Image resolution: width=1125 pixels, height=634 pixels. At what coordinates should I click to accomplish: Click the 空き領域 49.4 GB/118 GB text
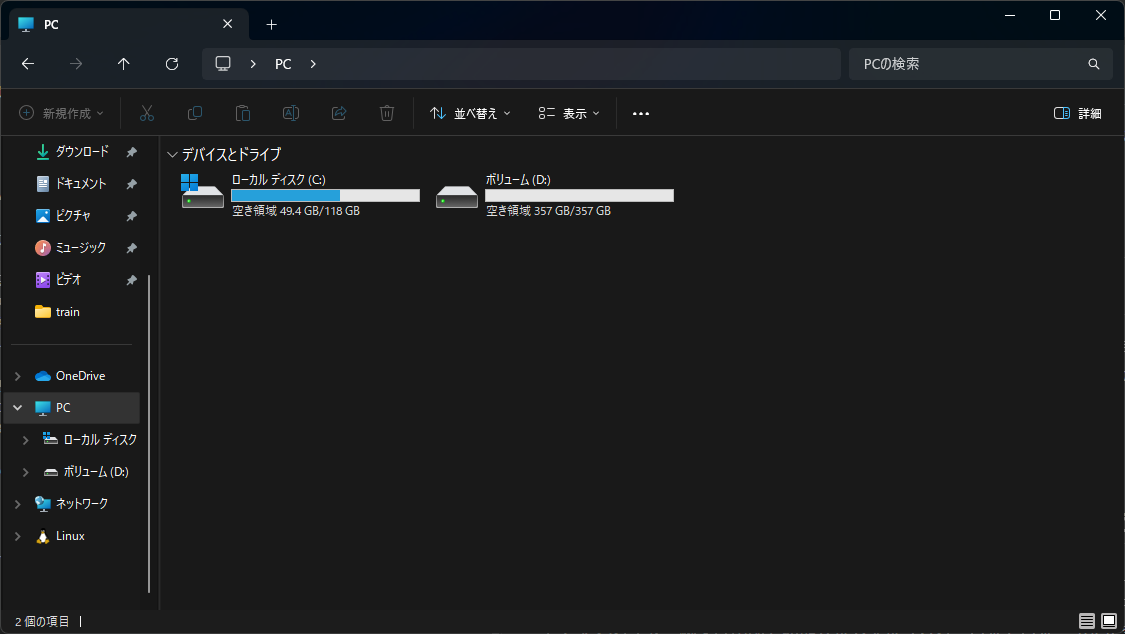tap(296, 211)
